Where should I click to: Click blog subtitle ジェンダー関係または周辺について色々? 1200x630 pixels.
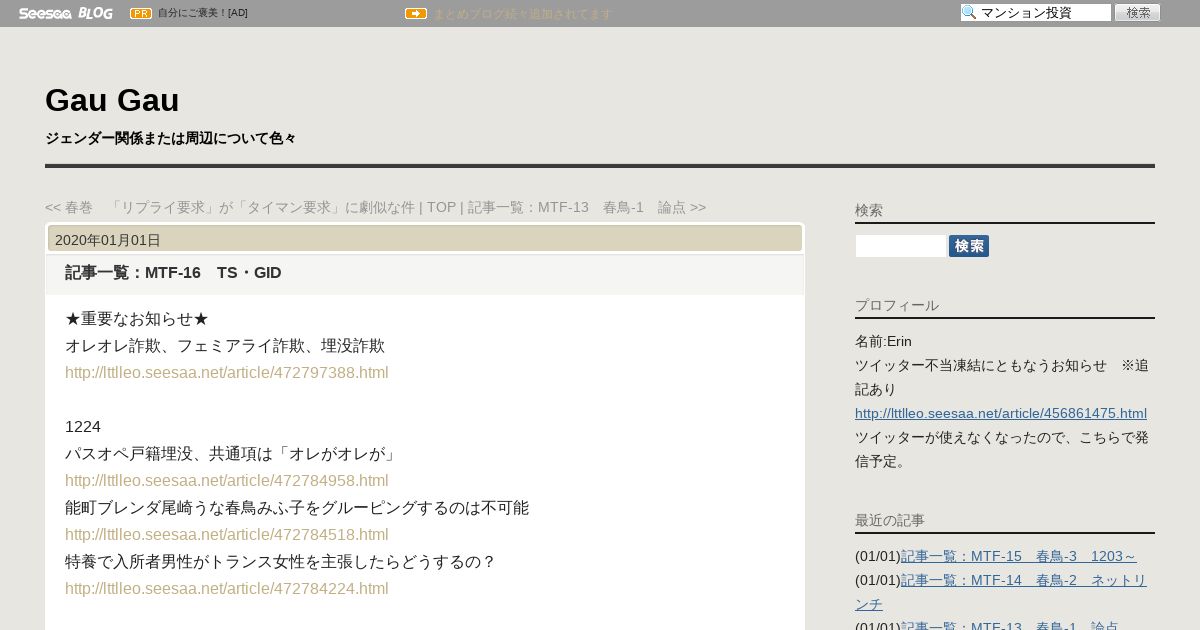pyautogui.click(x=171, y=138)
